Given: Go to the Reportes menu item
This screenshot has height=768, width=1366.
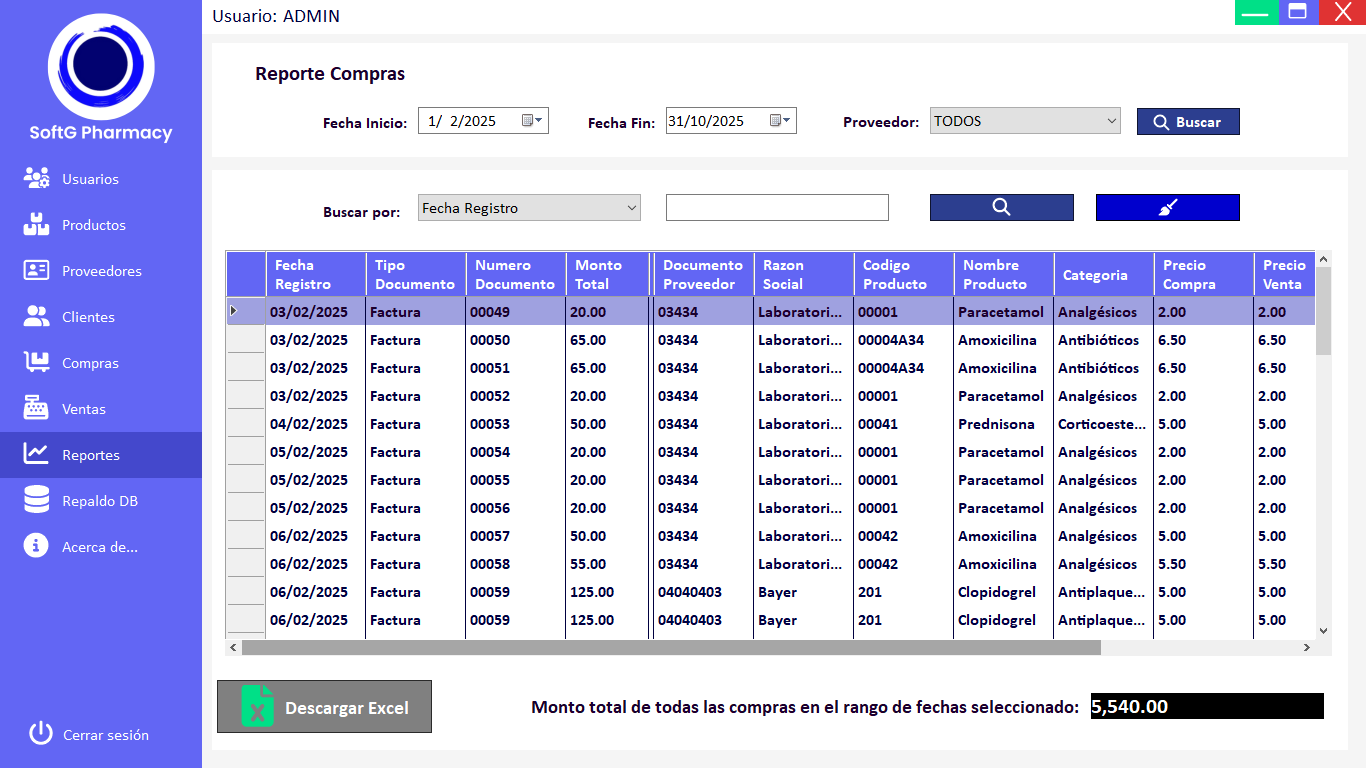Looking at the screenshot, I should tap(91, 455).
